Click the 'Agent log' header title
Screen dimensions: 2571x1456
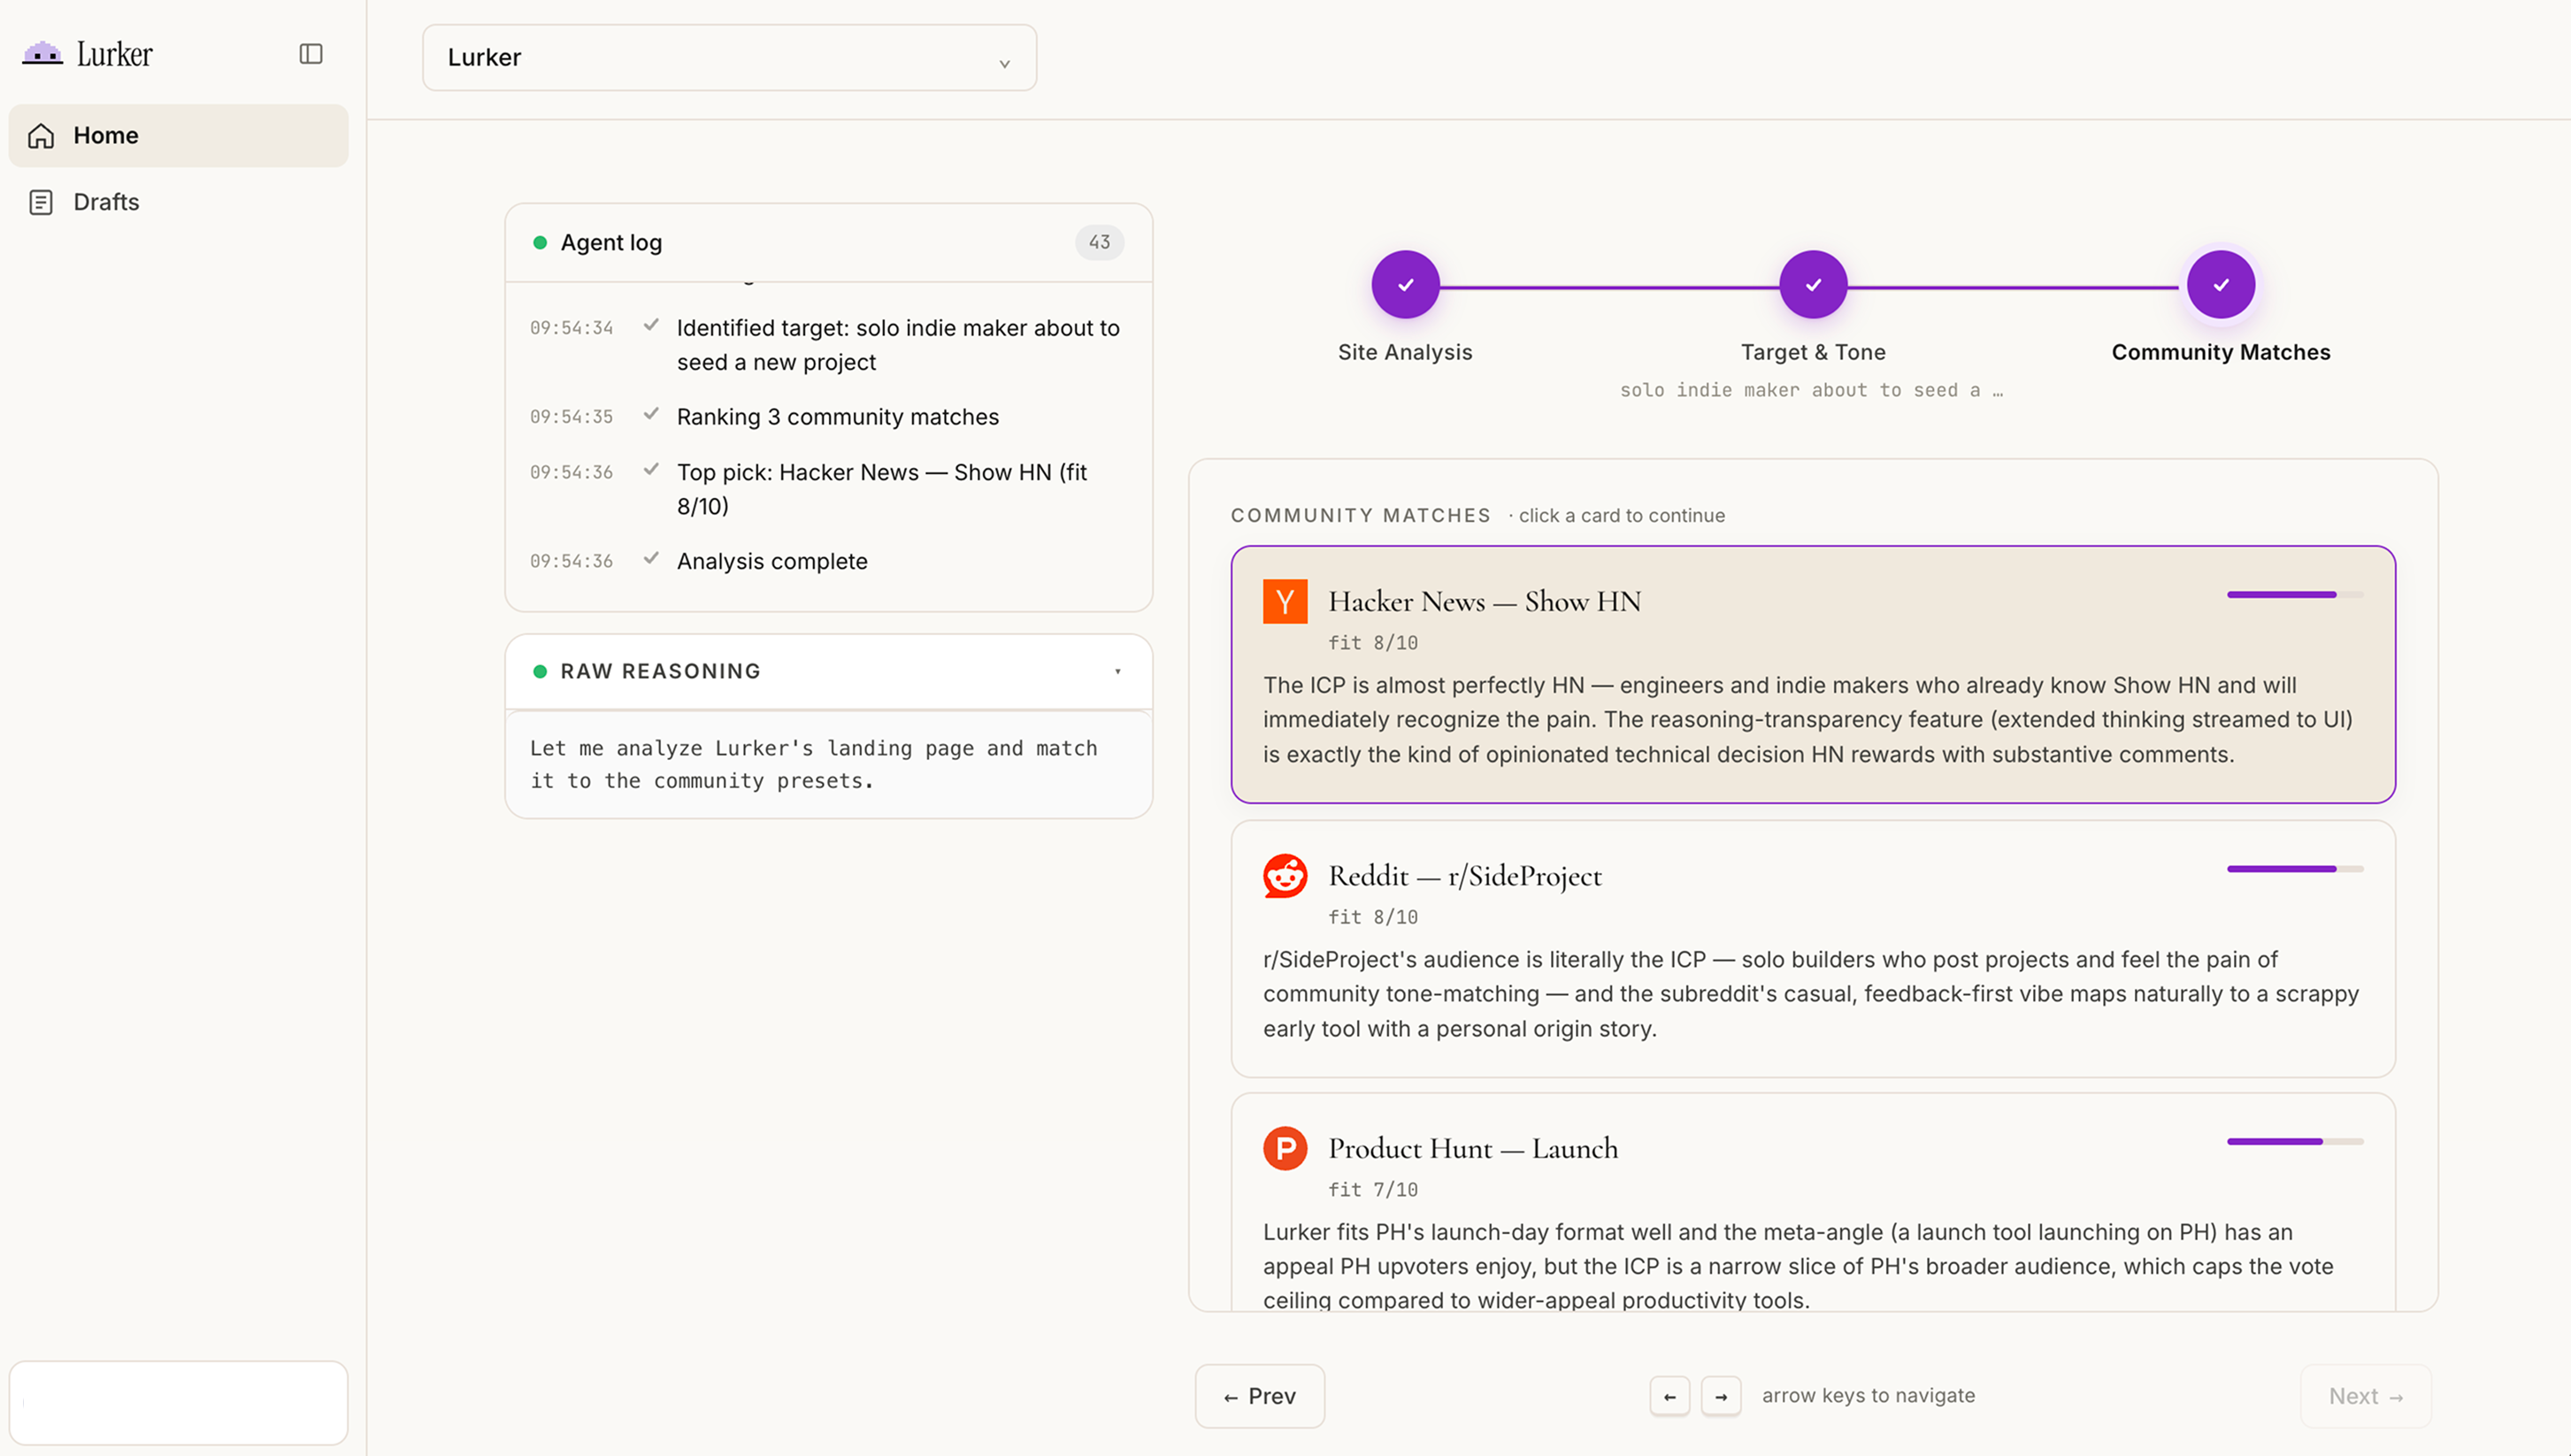point(611,242)
